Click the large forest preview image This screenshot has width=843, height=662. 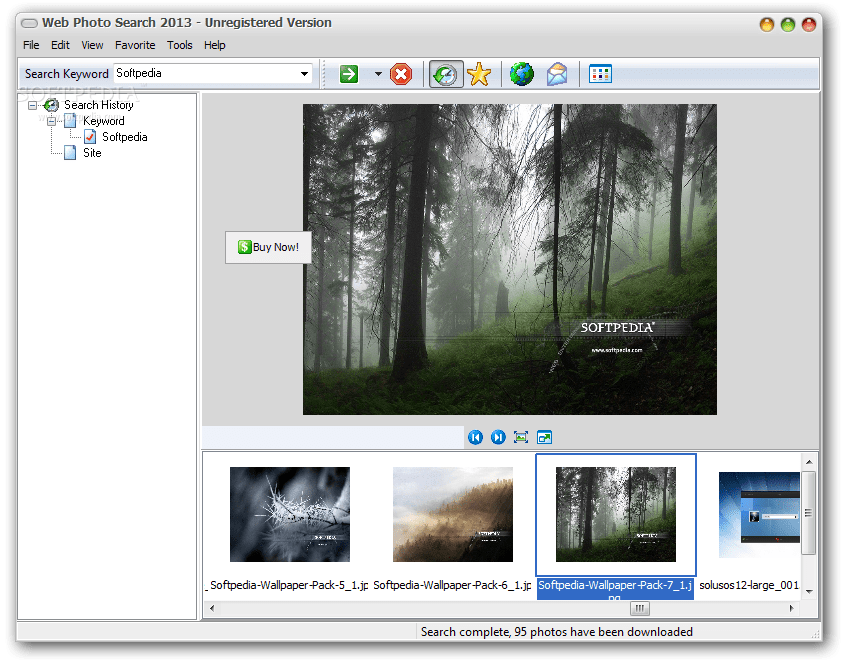(510, 259)
